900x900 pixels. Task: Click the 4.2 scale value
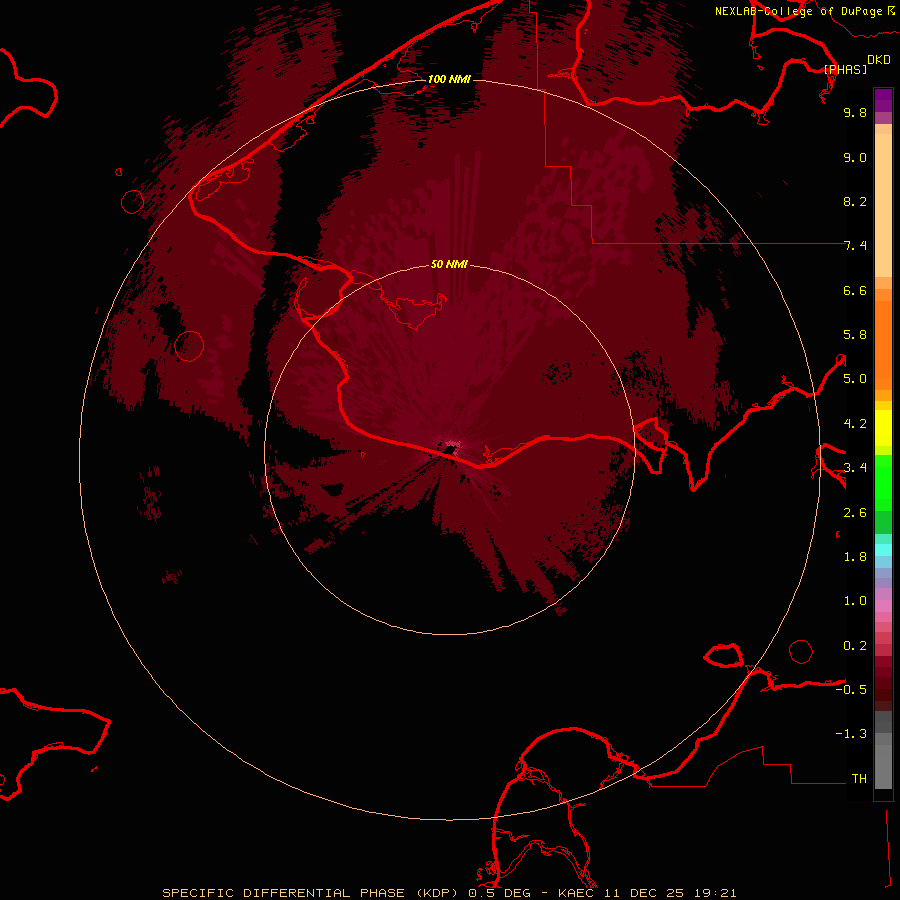coord(855,424)
